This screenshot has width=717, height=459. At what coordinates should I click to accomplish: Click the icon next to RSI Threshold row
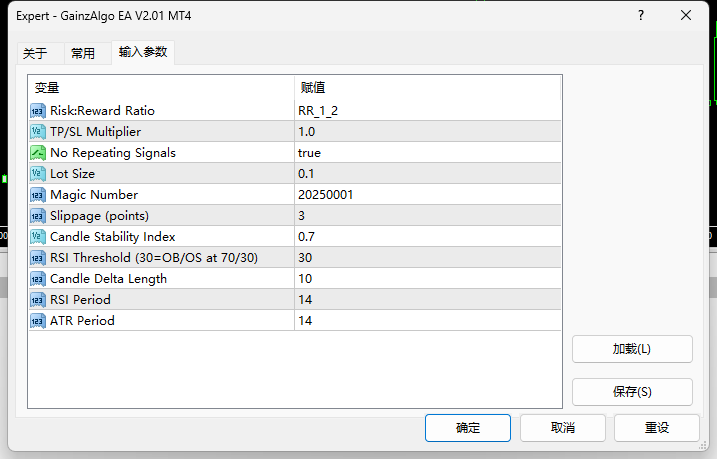point(38,258)
